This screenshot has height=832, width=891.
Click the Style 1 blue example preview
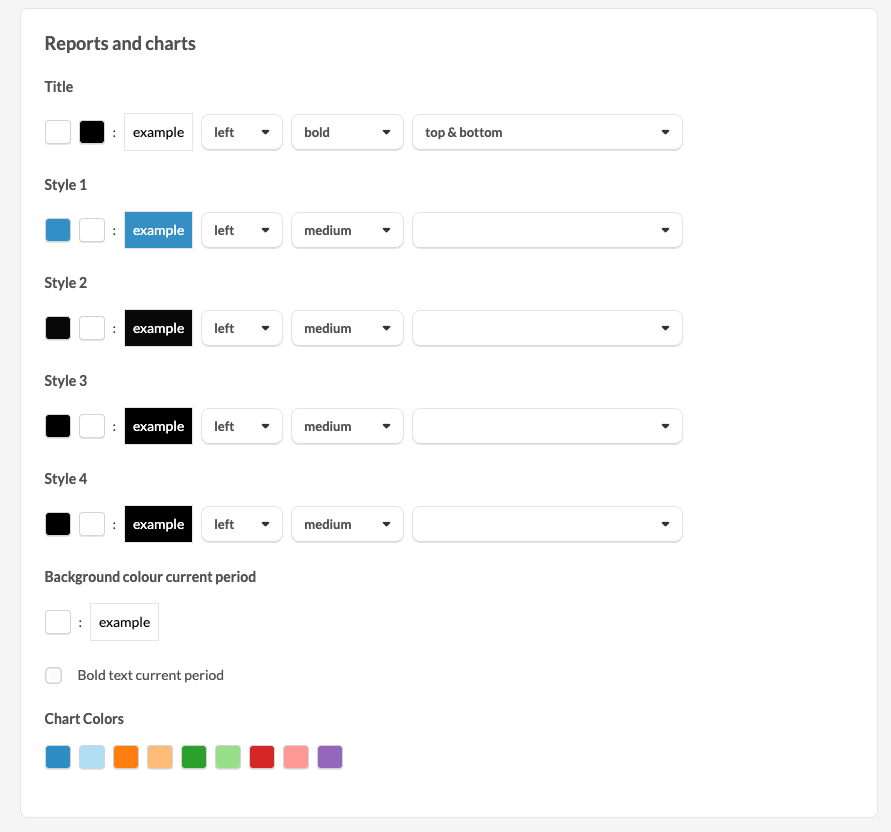(x=159, y=230)
